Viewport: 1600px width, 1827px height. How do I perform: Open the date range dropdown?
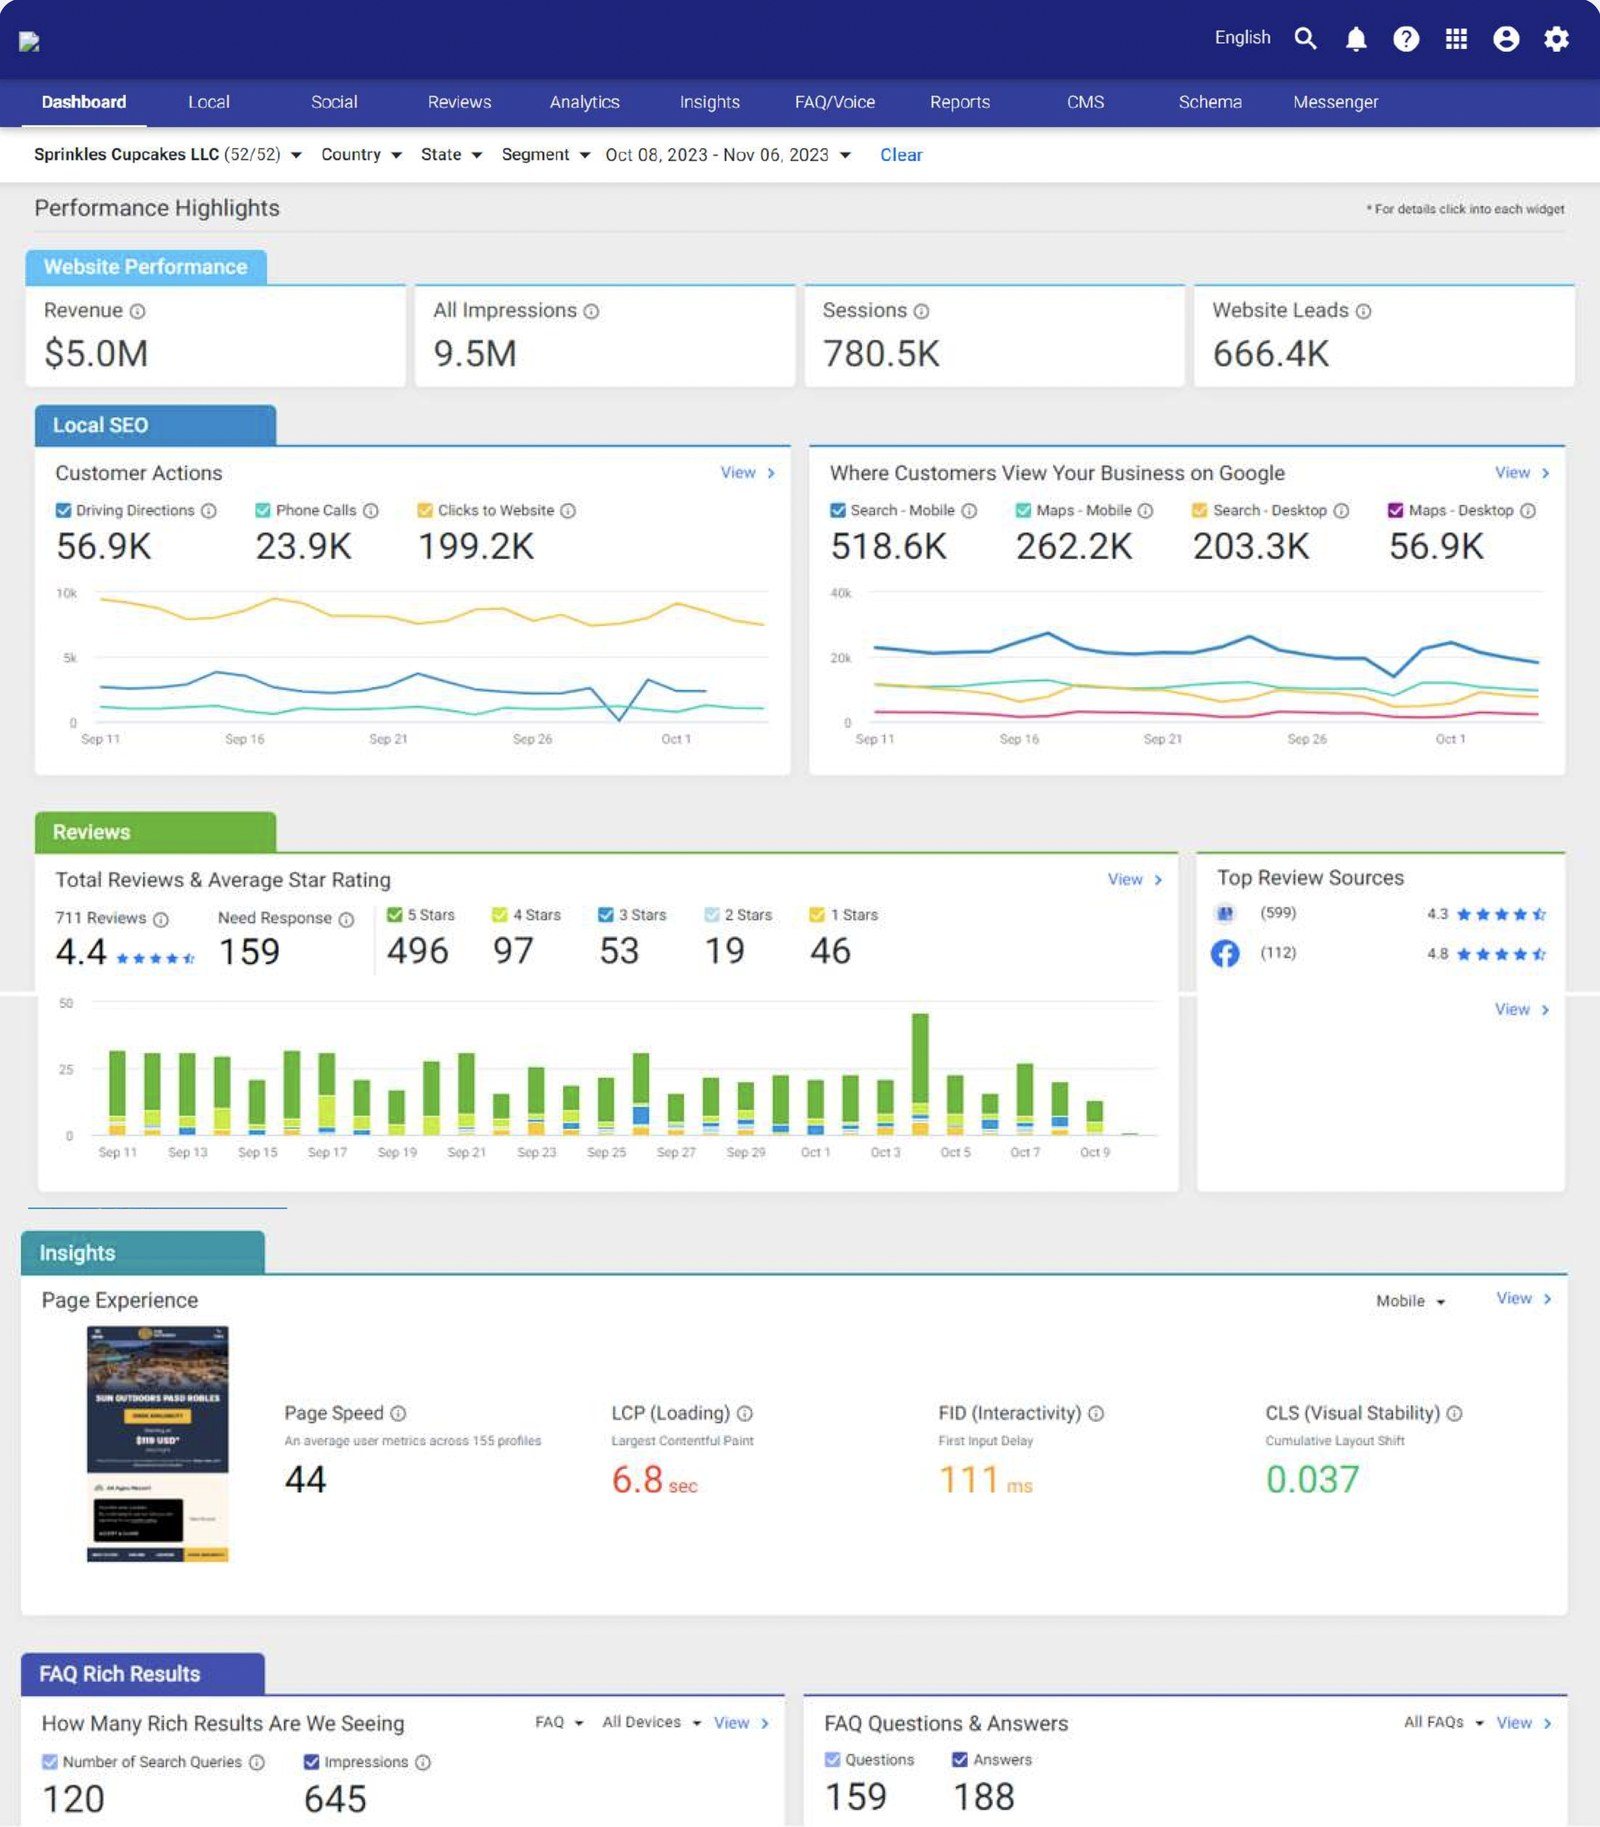(728, 155)
